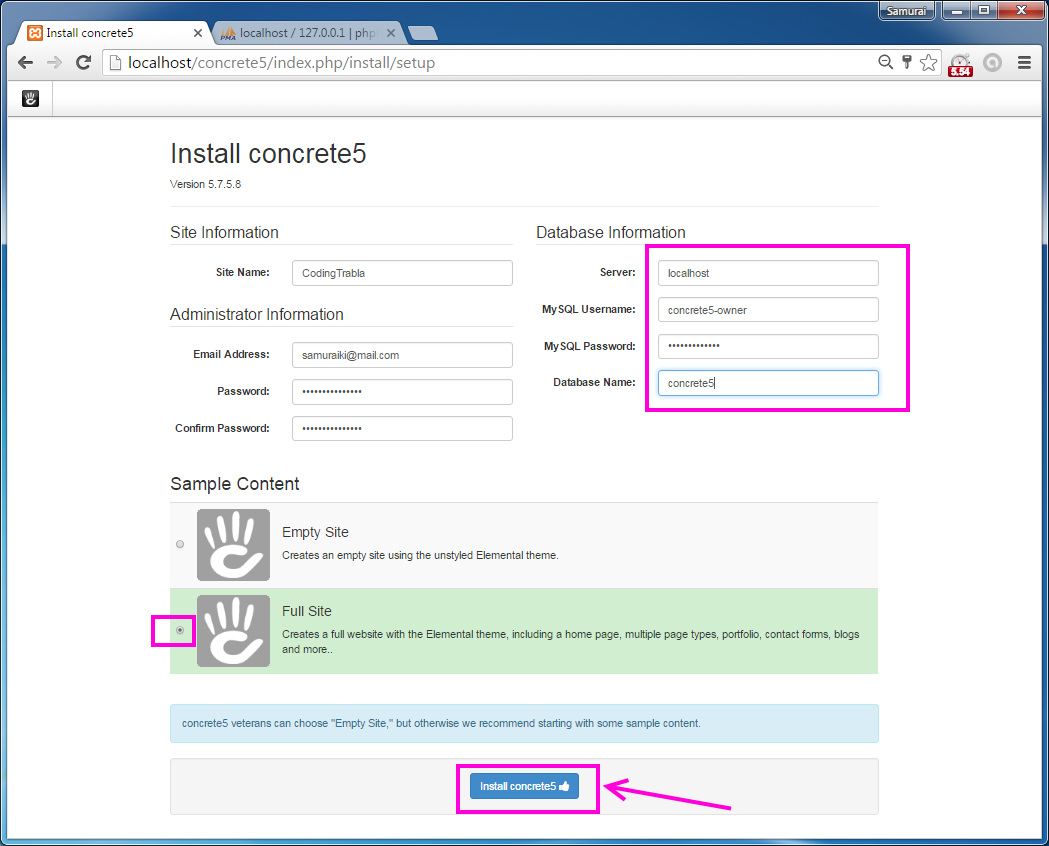This screenshot has height=846, width=1049.
Task: Reload the page with the refresh icon
Action: [84, 63]
